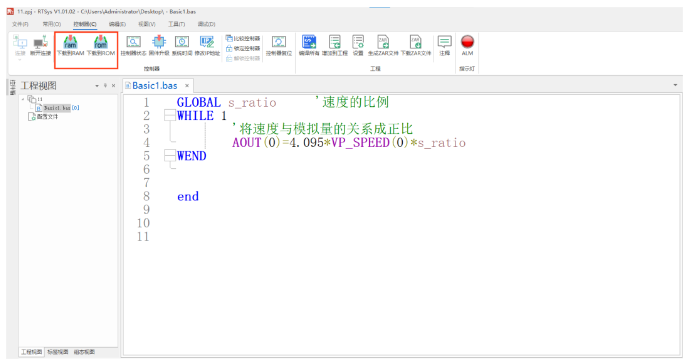This screenshot has height=364, width=689.
Task: Click the Download to RAM icon
Action: click(x=70, y=46)
